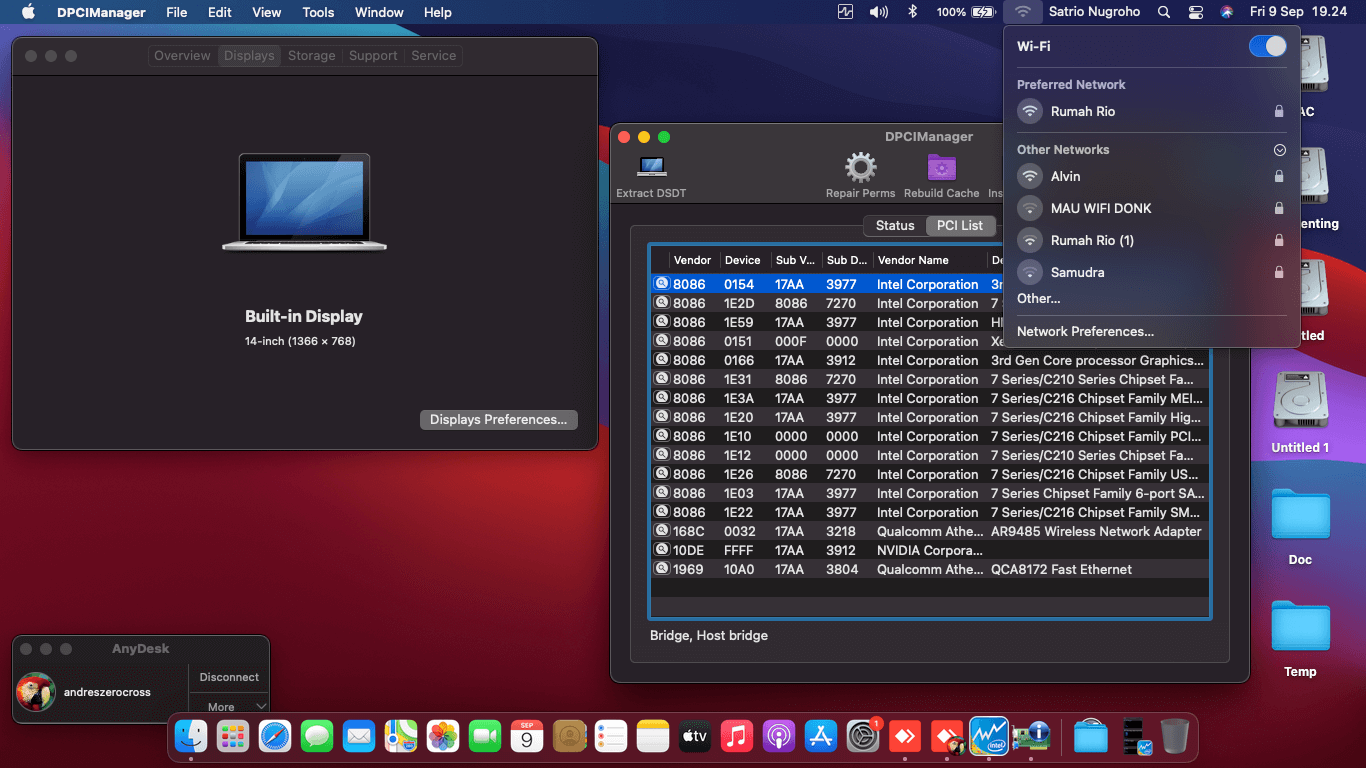Screen dimensions: 1366x768
Task: Expand the AnyDesk More dropdown
Action: (x=229, y=706)
